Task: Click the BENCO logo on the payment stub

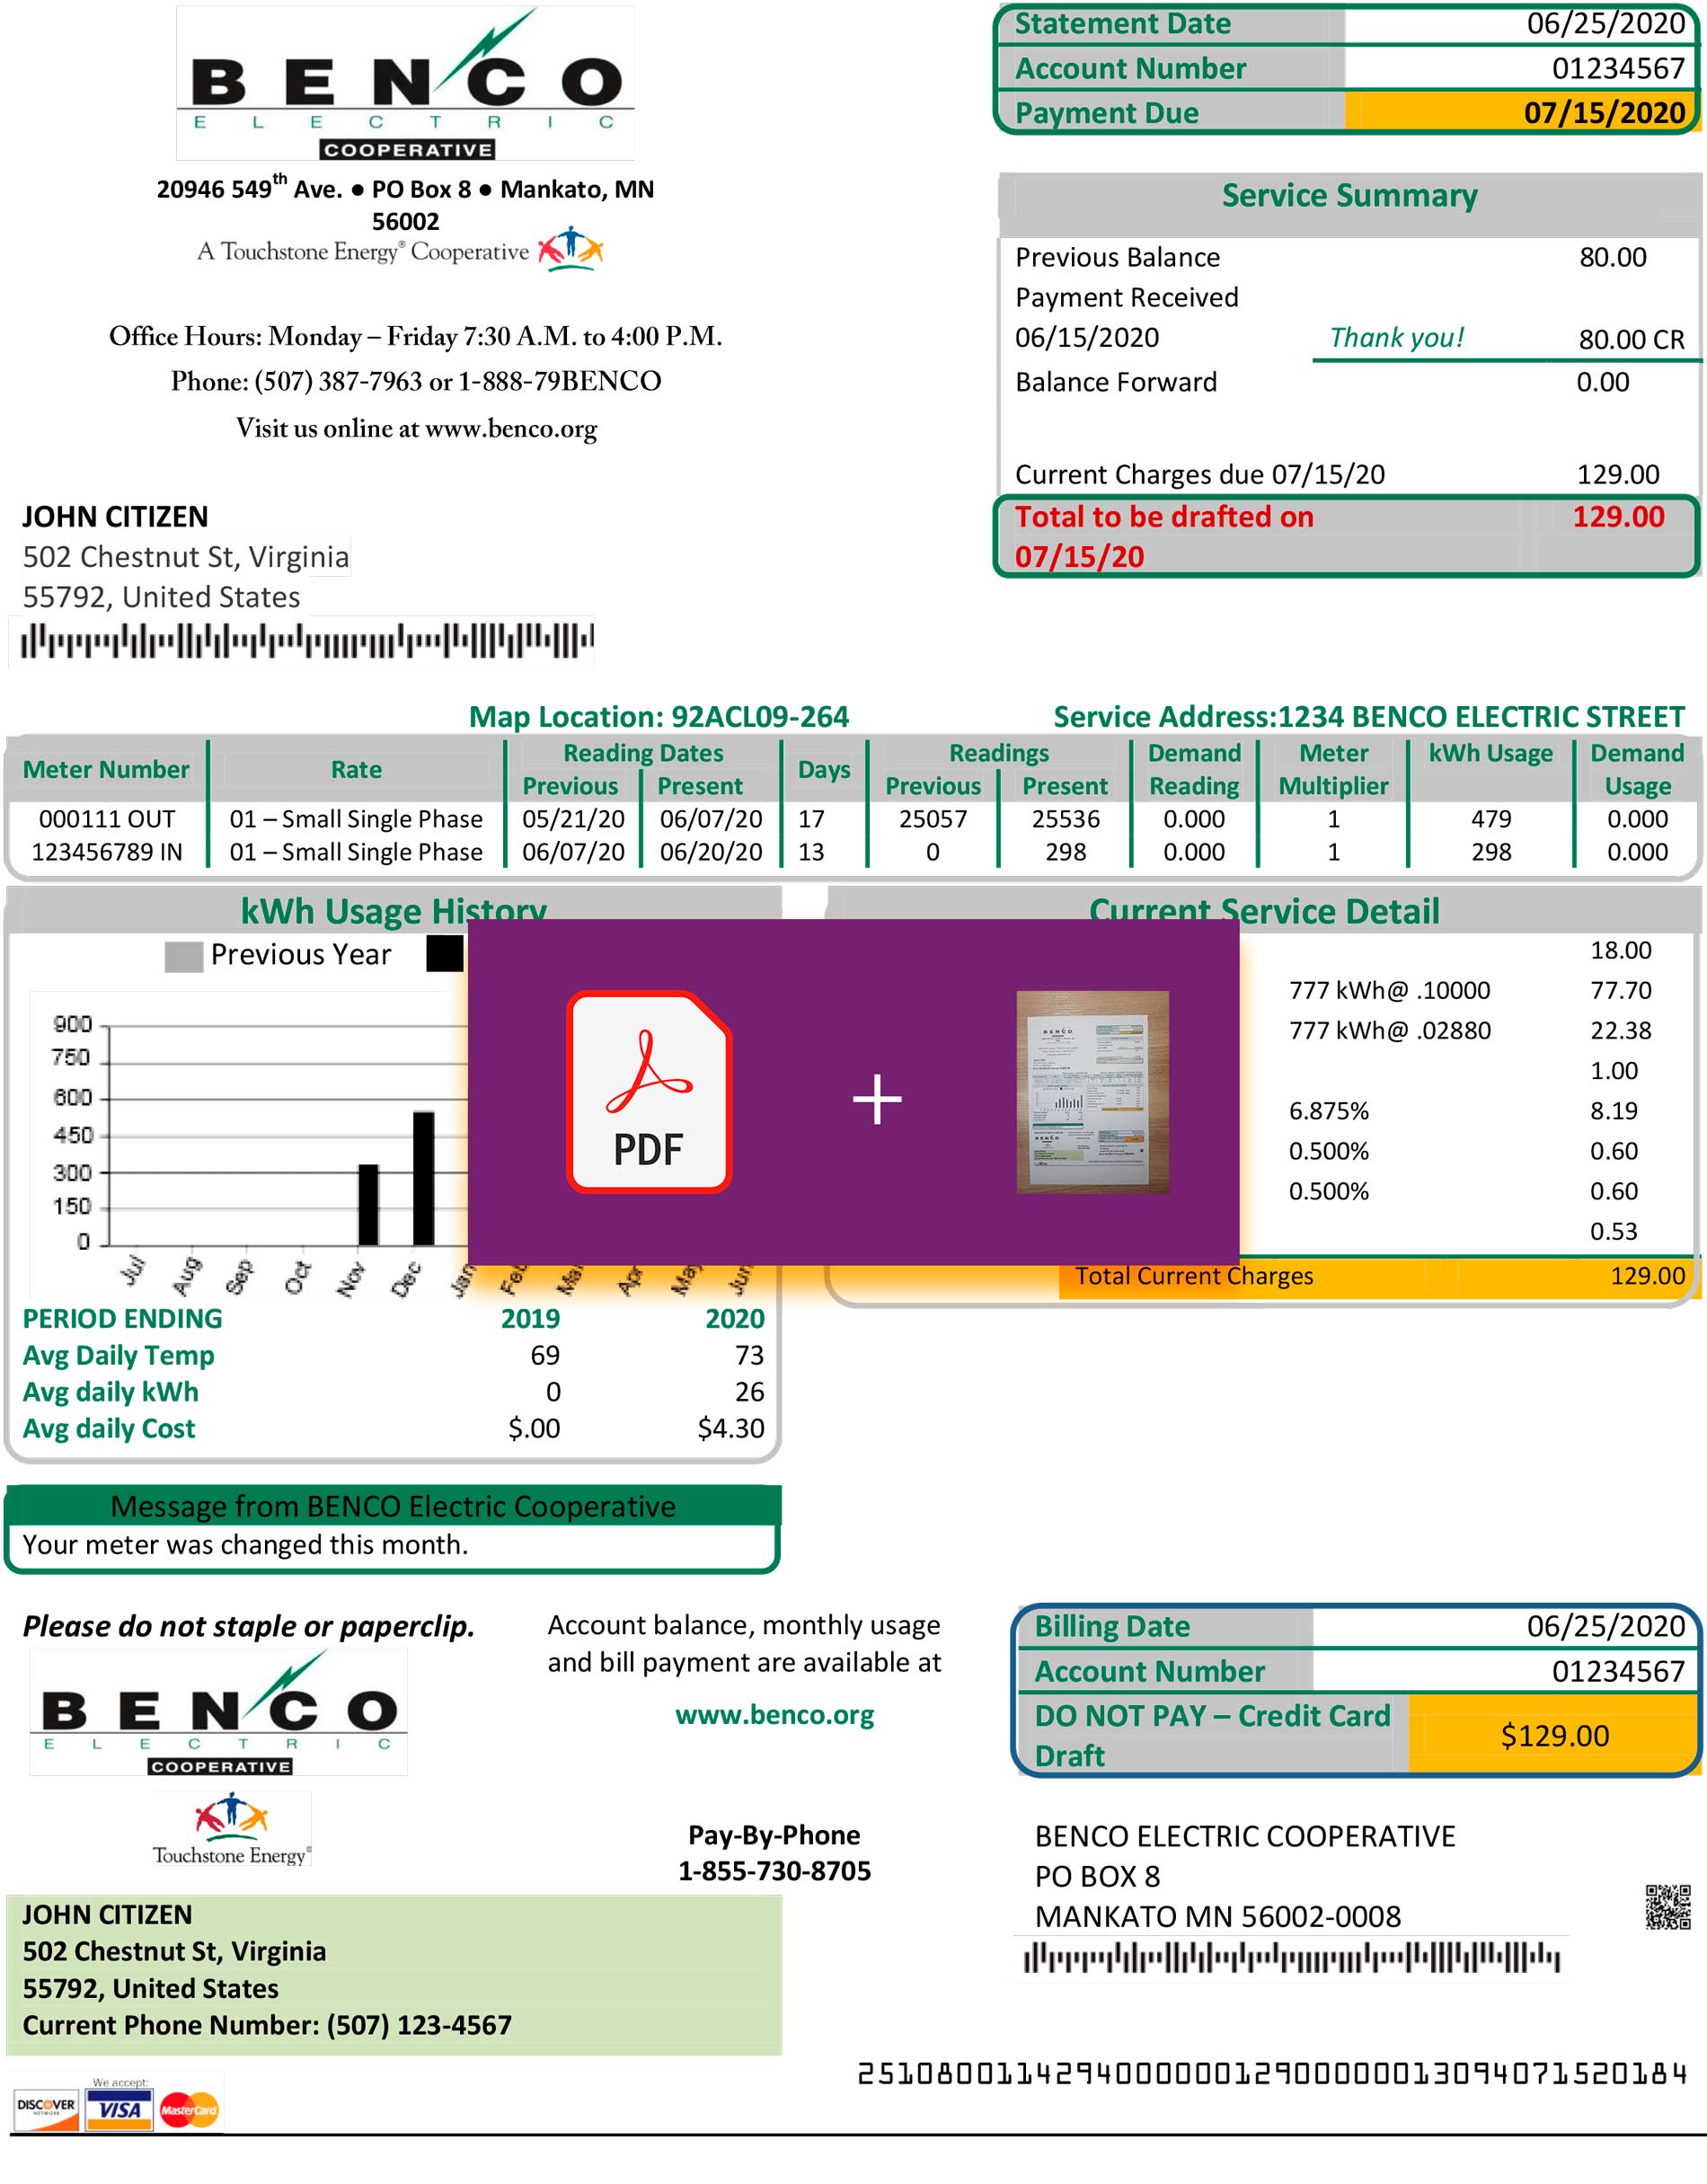Action: [219, 1712]
